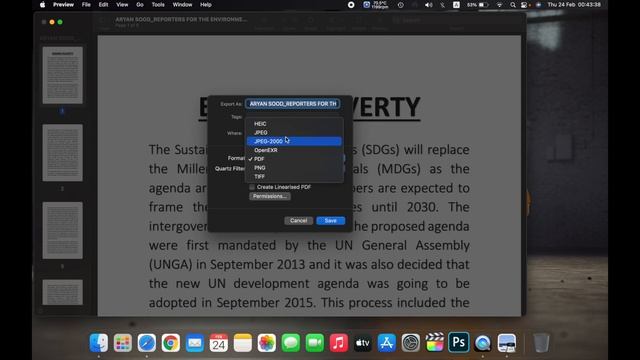Launch Photoshop from the Dock
Screen dimensions: 640x360
coord(458,343)
